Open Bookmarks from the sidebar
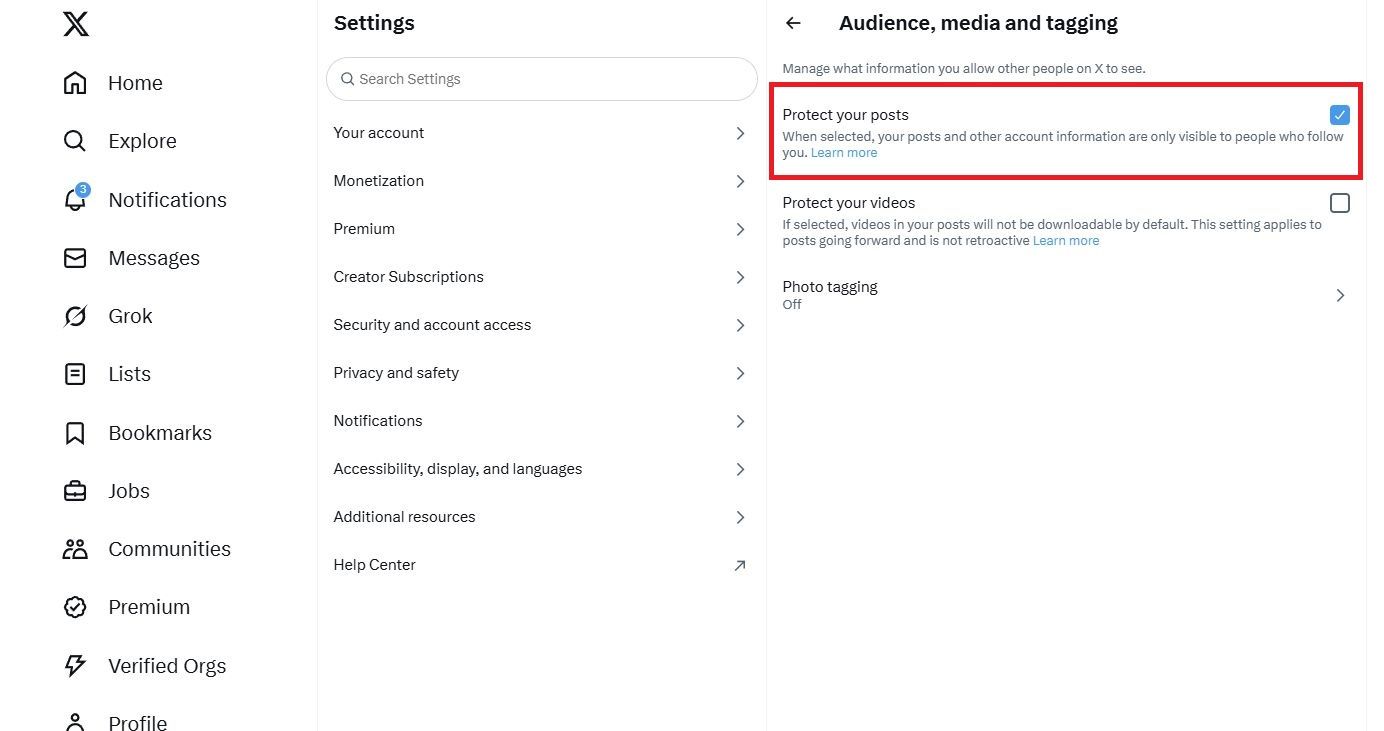 click(160, 433)
